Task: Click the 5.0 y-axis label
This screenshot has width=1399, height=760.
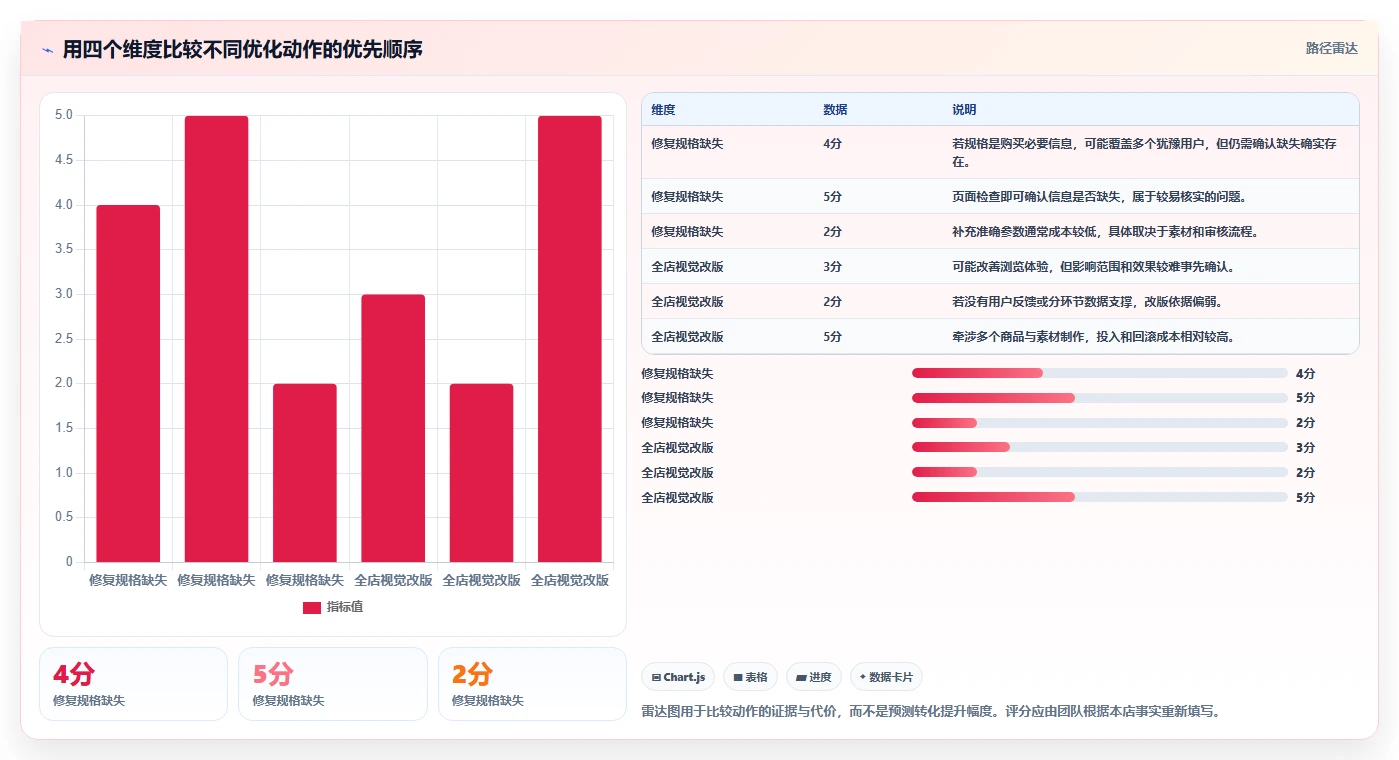Action: click(x=63, y=115)
